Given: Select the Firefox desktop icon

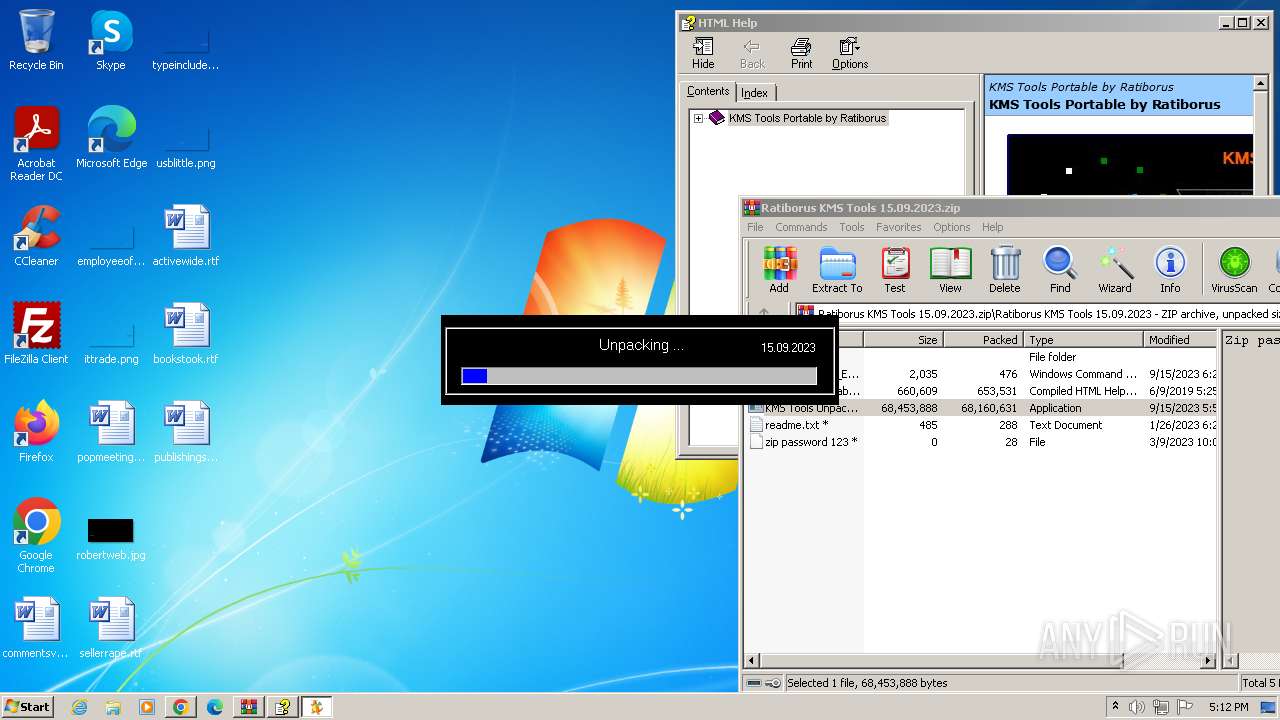Looking at the screenshot, I should tap(36, 432).
